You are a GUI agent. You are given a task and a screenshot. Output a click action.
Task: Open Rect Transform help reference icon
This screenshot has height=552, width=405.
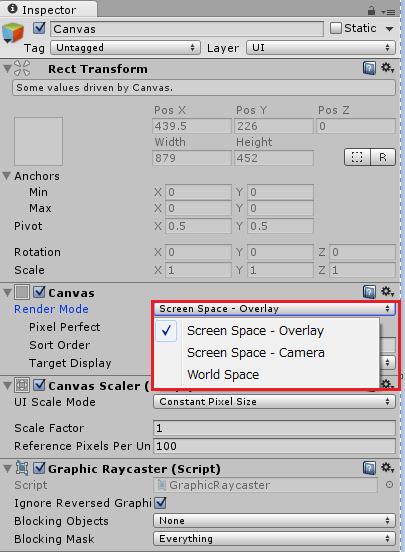click(369, 68)
